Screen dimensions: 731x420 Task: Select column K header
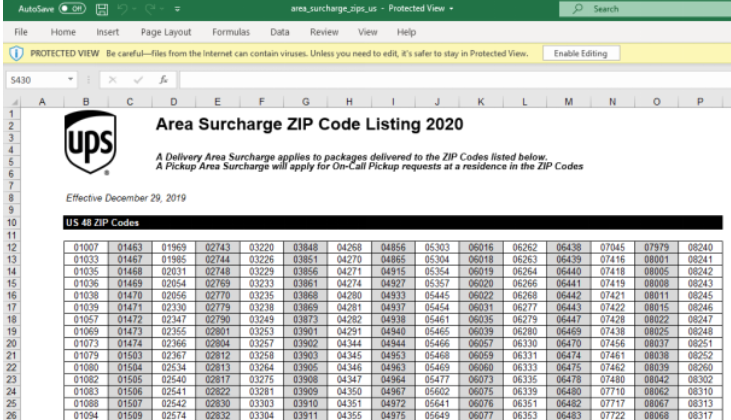coord(481,102)
